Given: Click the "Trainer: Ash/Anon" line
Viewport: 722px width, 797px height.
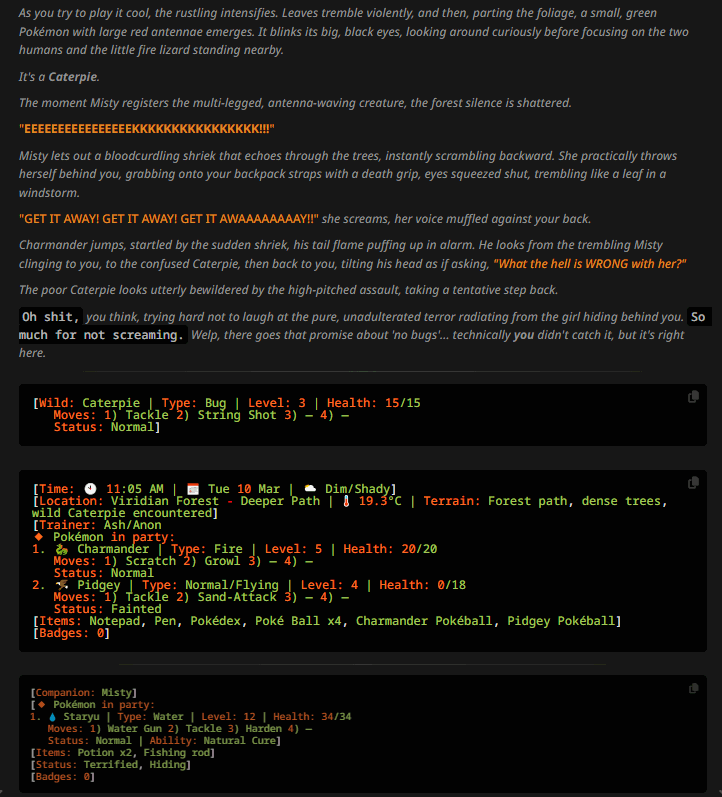Looking at the screenshot, I should 97,525.
